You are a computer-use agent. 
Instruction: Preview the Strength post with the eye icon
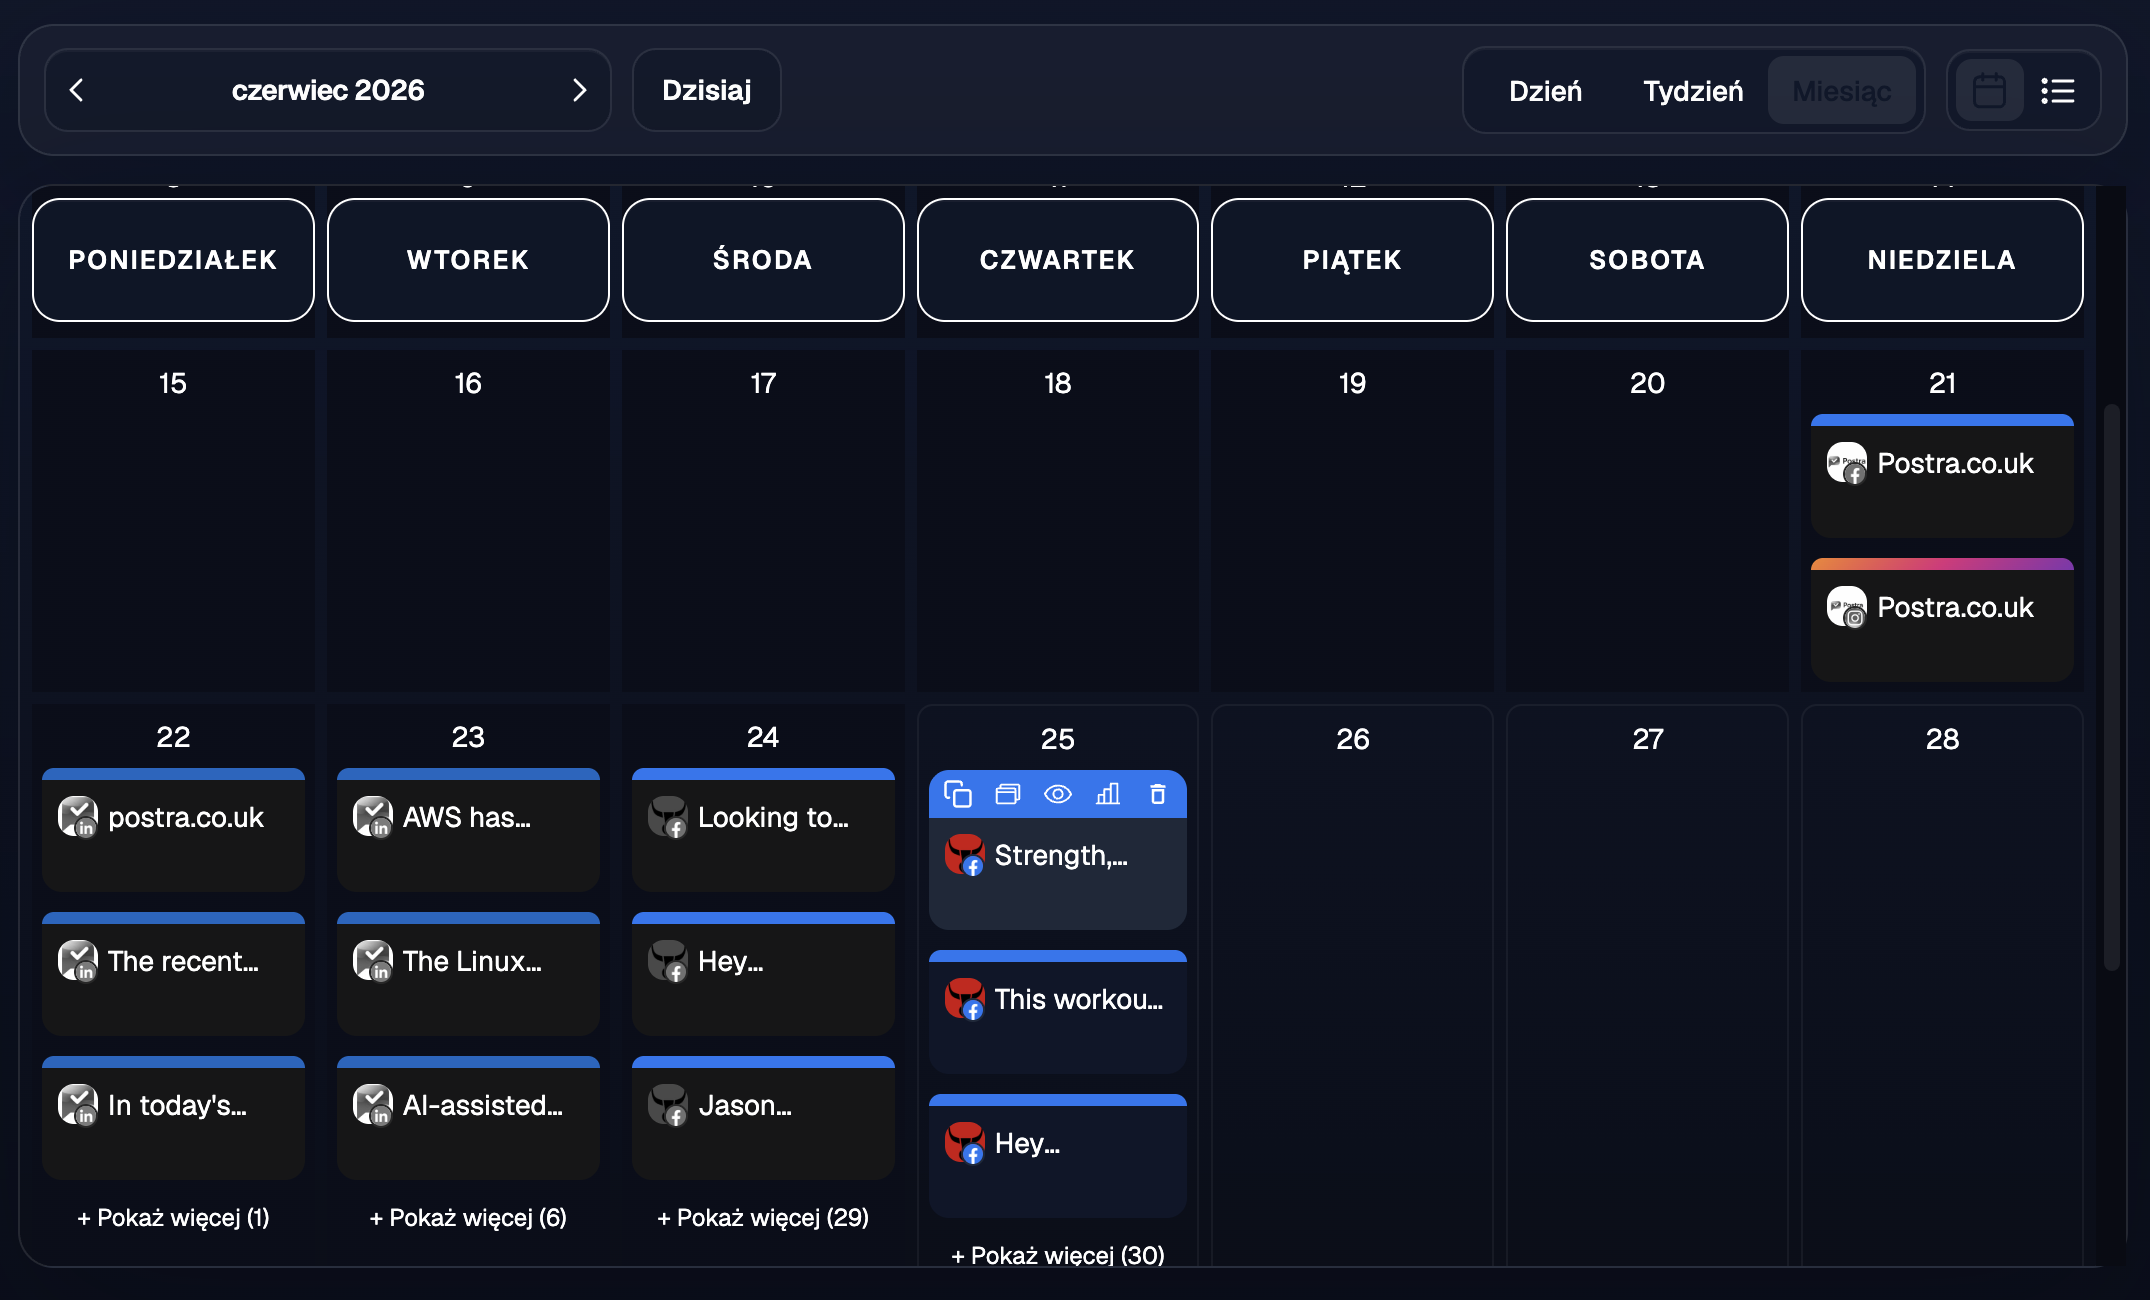point(1058,794)
